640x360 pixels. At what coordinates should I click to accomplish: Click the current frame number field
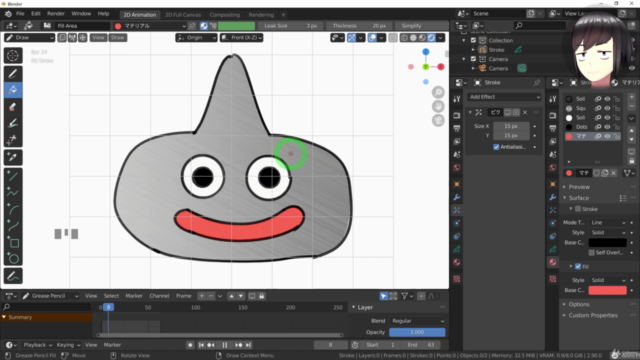tap(331, 345)
